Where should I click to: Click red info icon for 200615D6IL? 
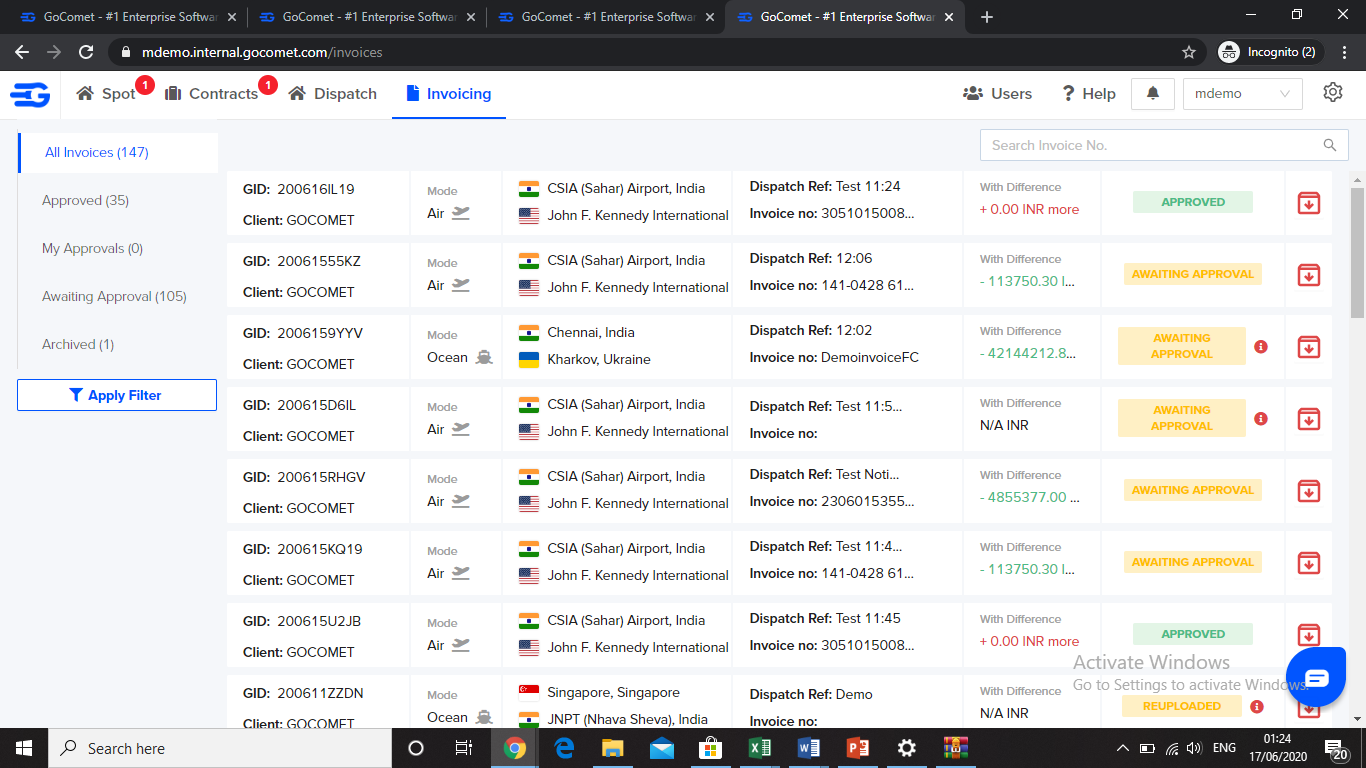pos(1261,419)
